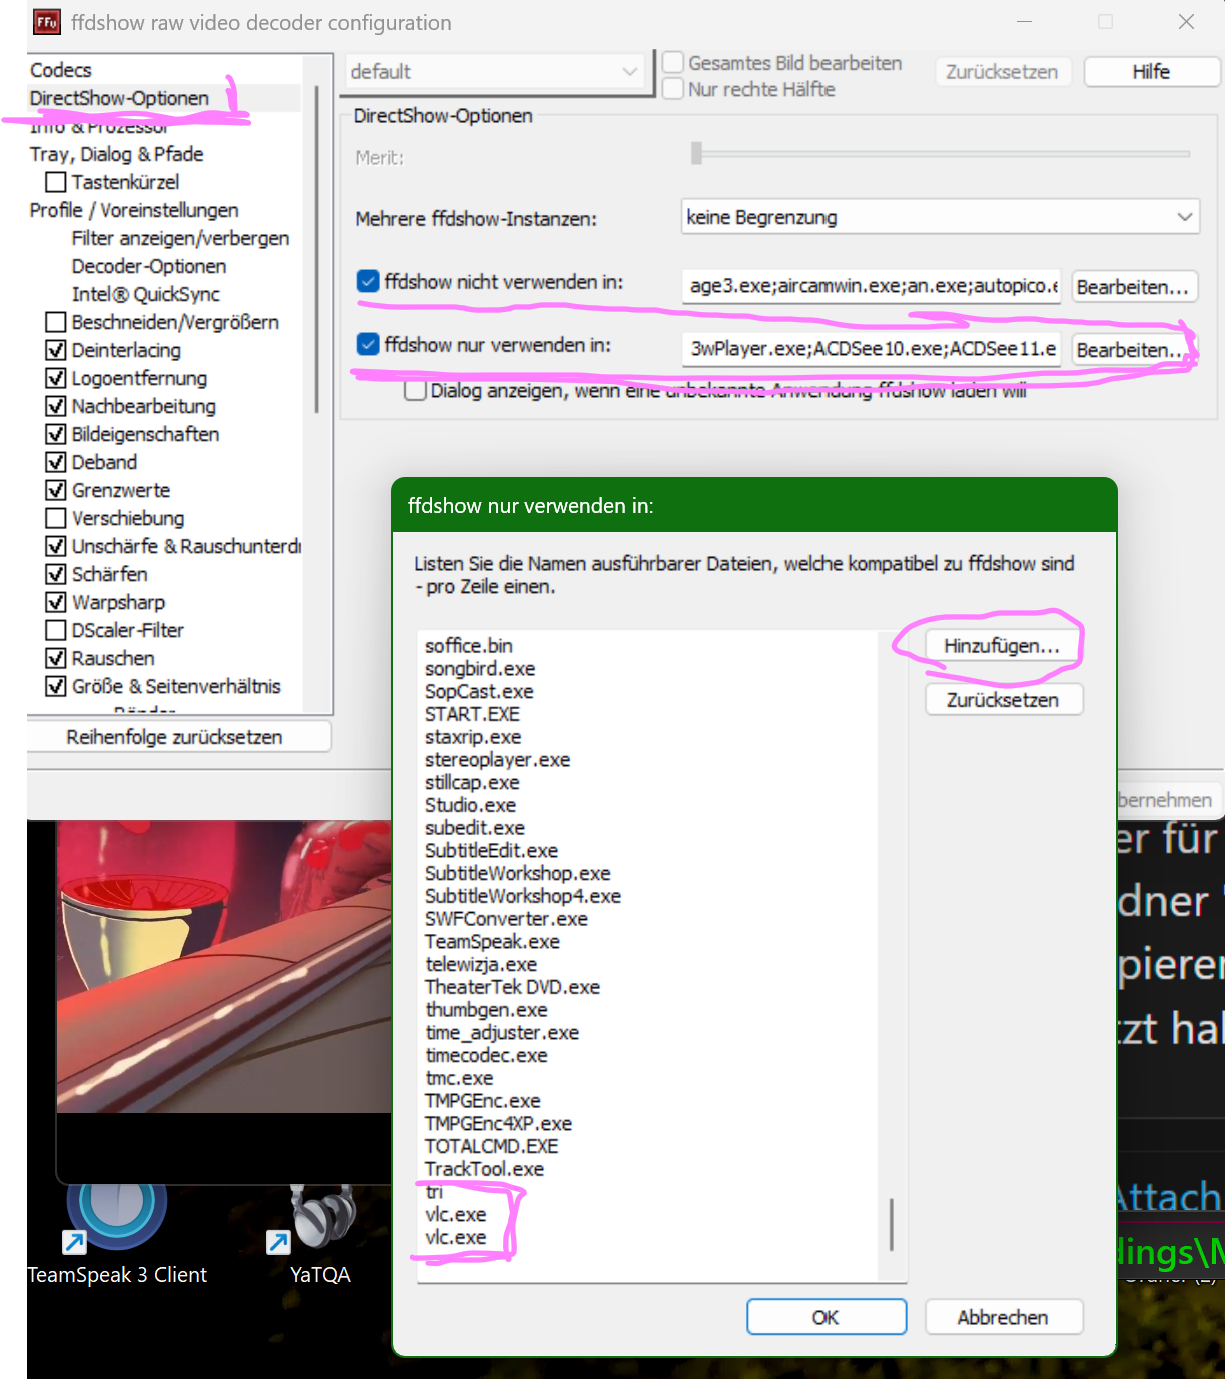Image resolution: width=1225 pixels, height=1379 pixels.
Task: Click Hinzufügen in the dialog
Action: coord(1002,646)
